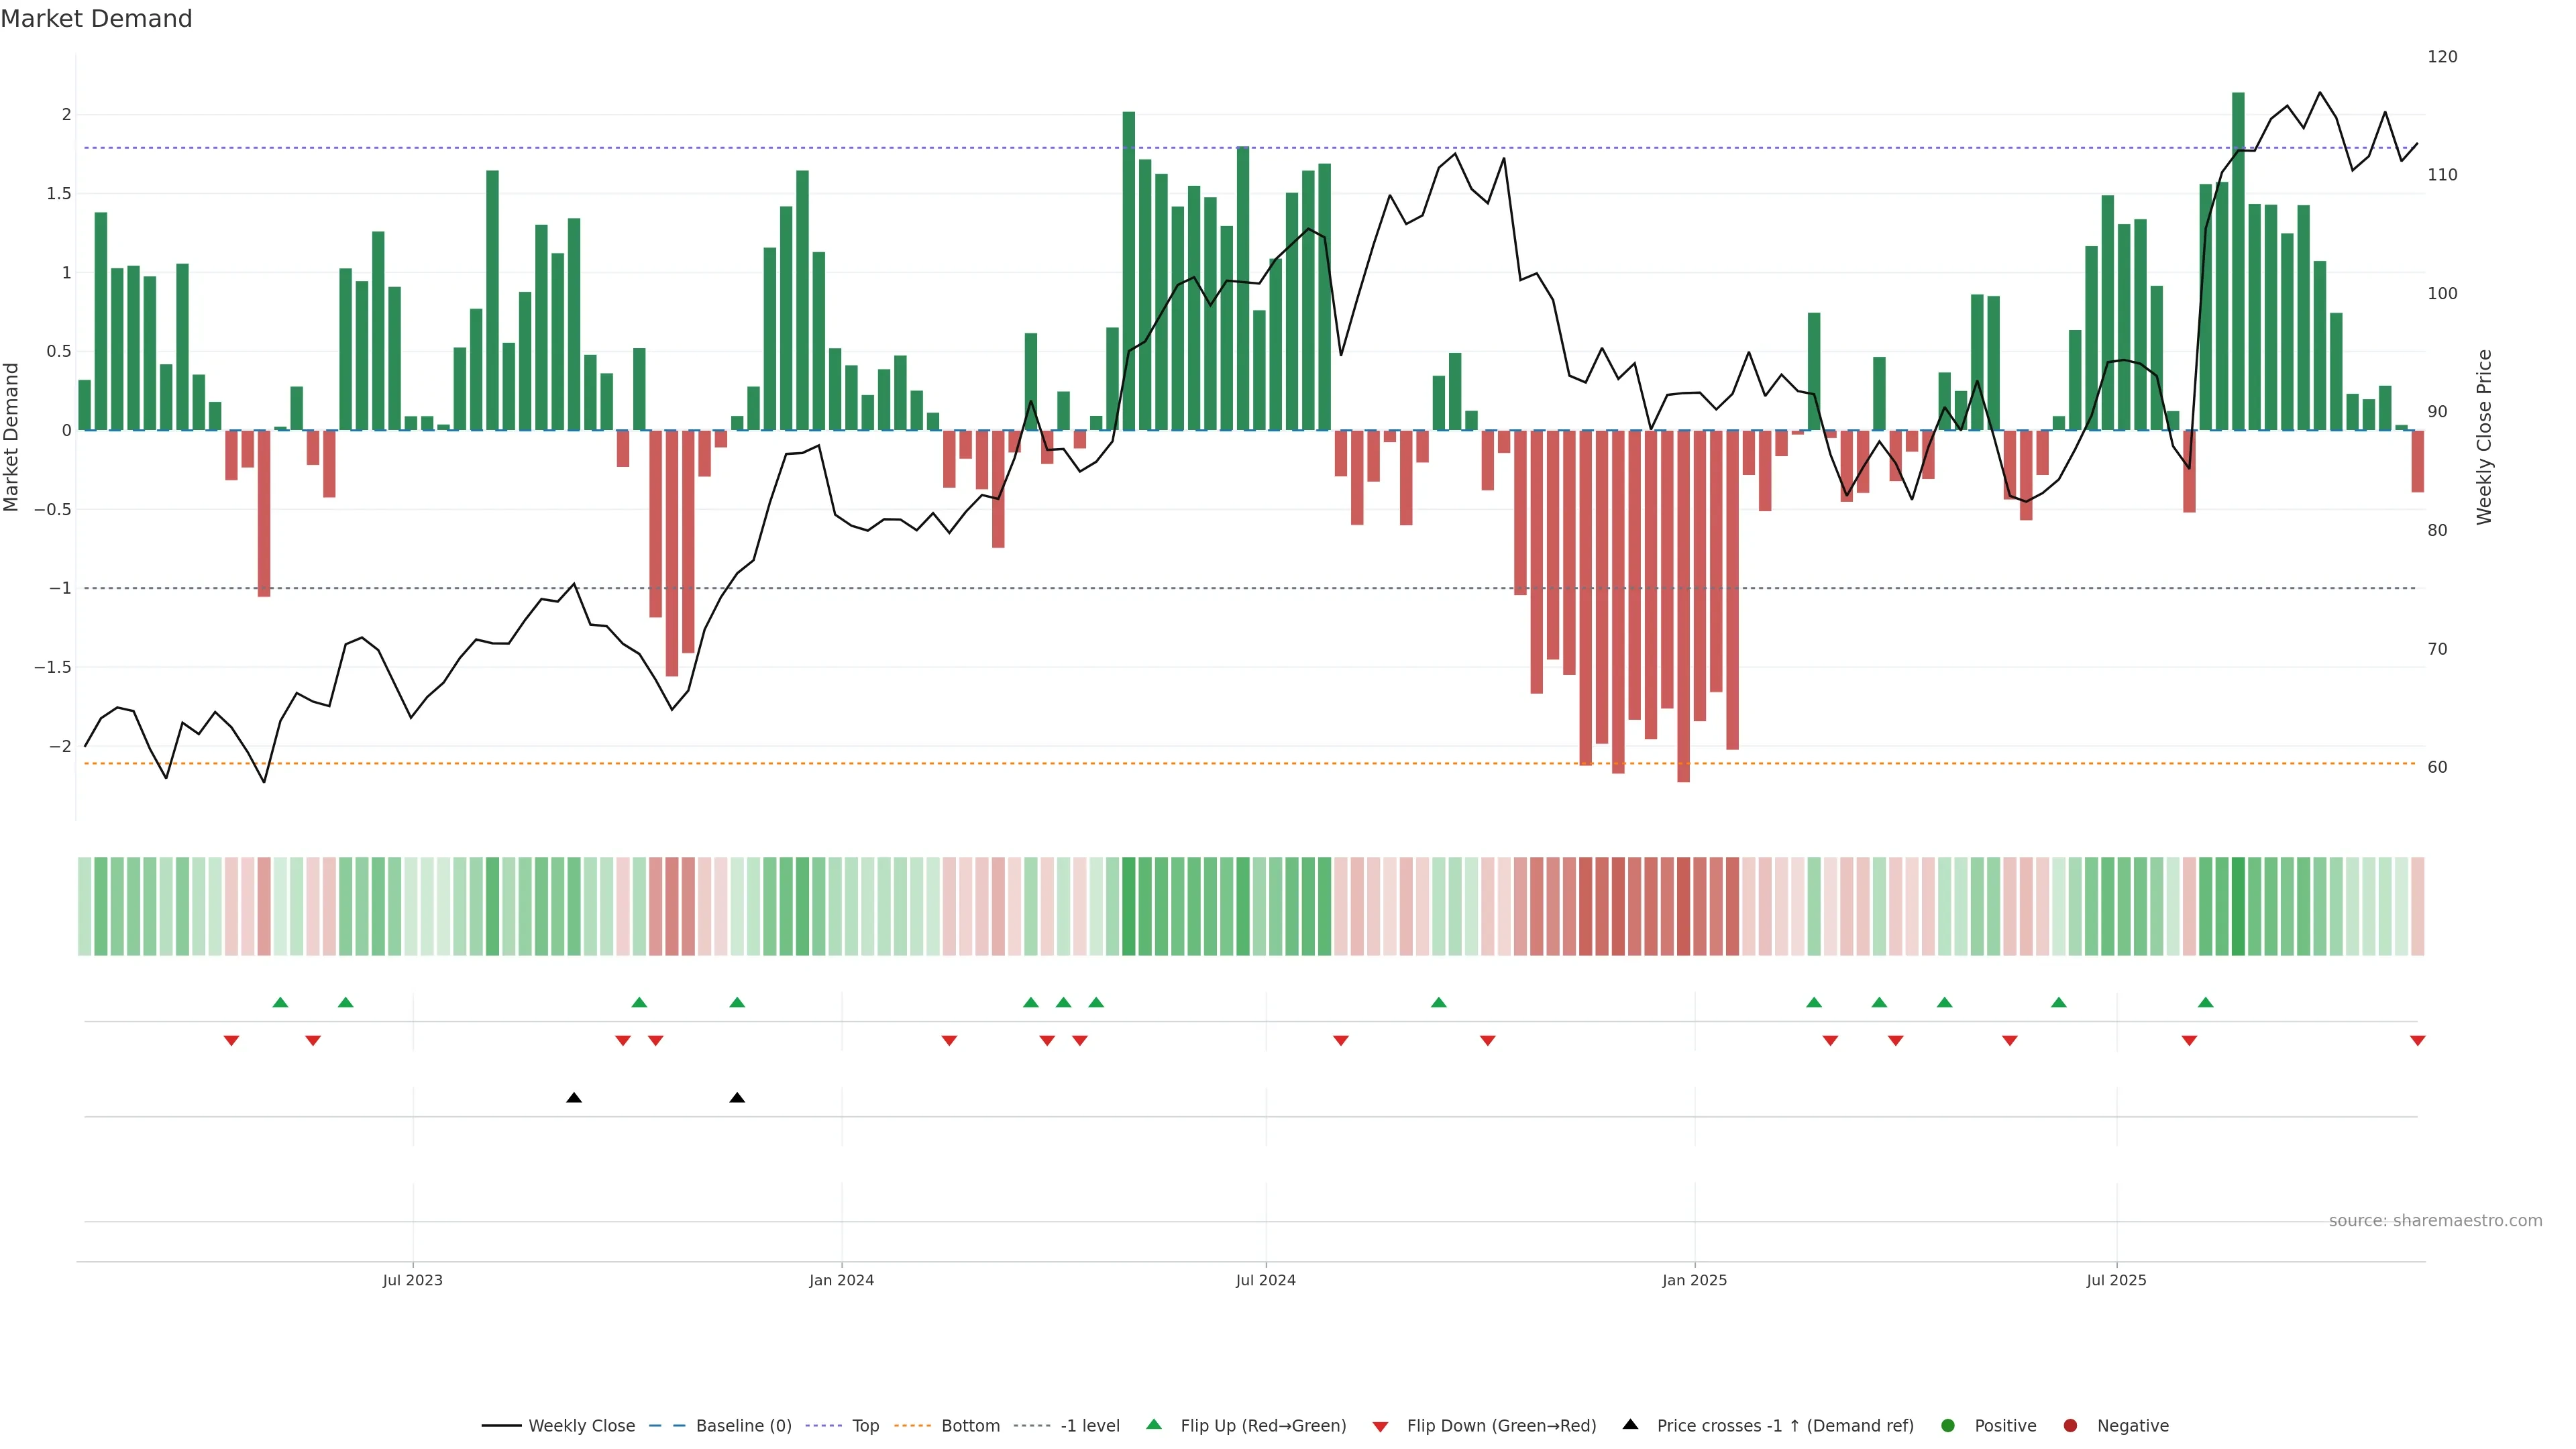Screen dimensions: 2576x1449
Task: Click the source: sharemaestro.com text
Action: click(2435, 1220)
